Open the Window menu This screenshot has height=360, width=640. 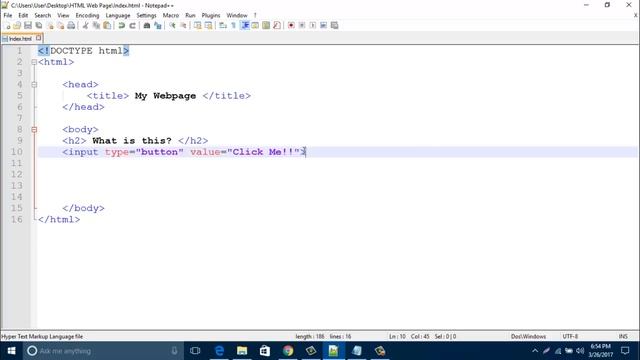tap(237, 15)
